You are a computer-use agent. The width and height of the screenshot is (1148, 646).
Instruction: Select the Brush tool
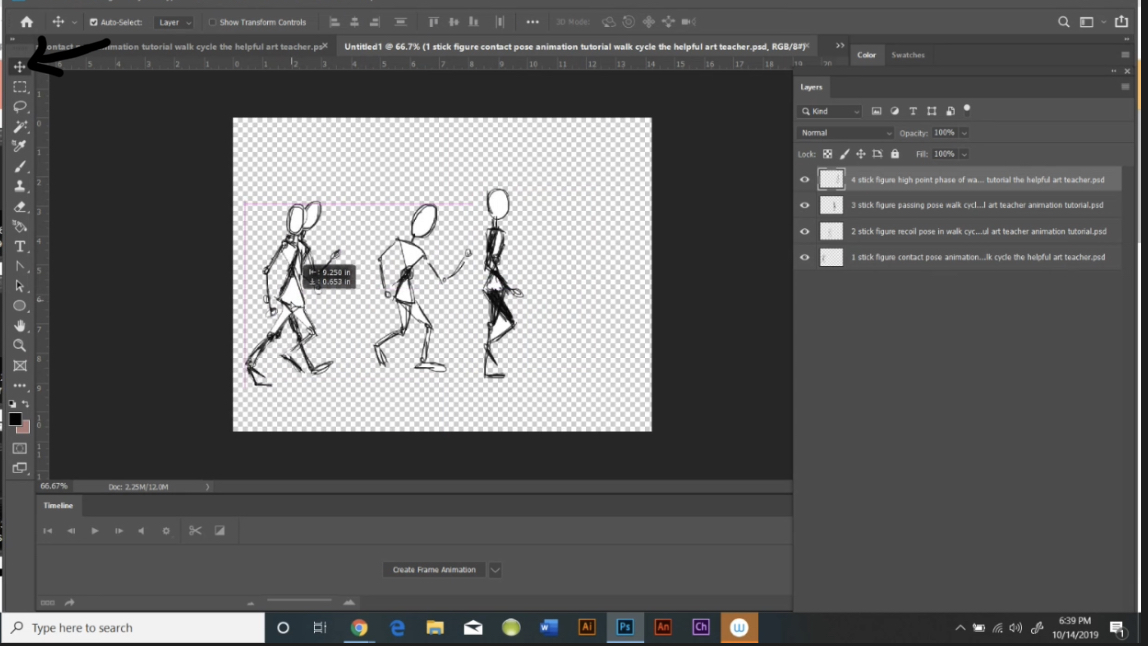click(20, 166)
